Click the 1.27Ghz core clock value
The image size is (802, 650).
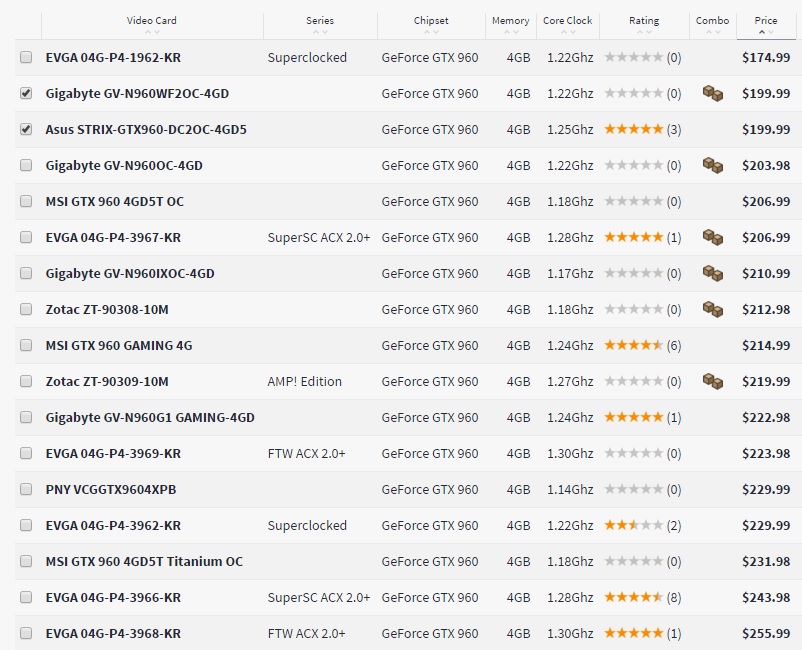coord(570,382)
